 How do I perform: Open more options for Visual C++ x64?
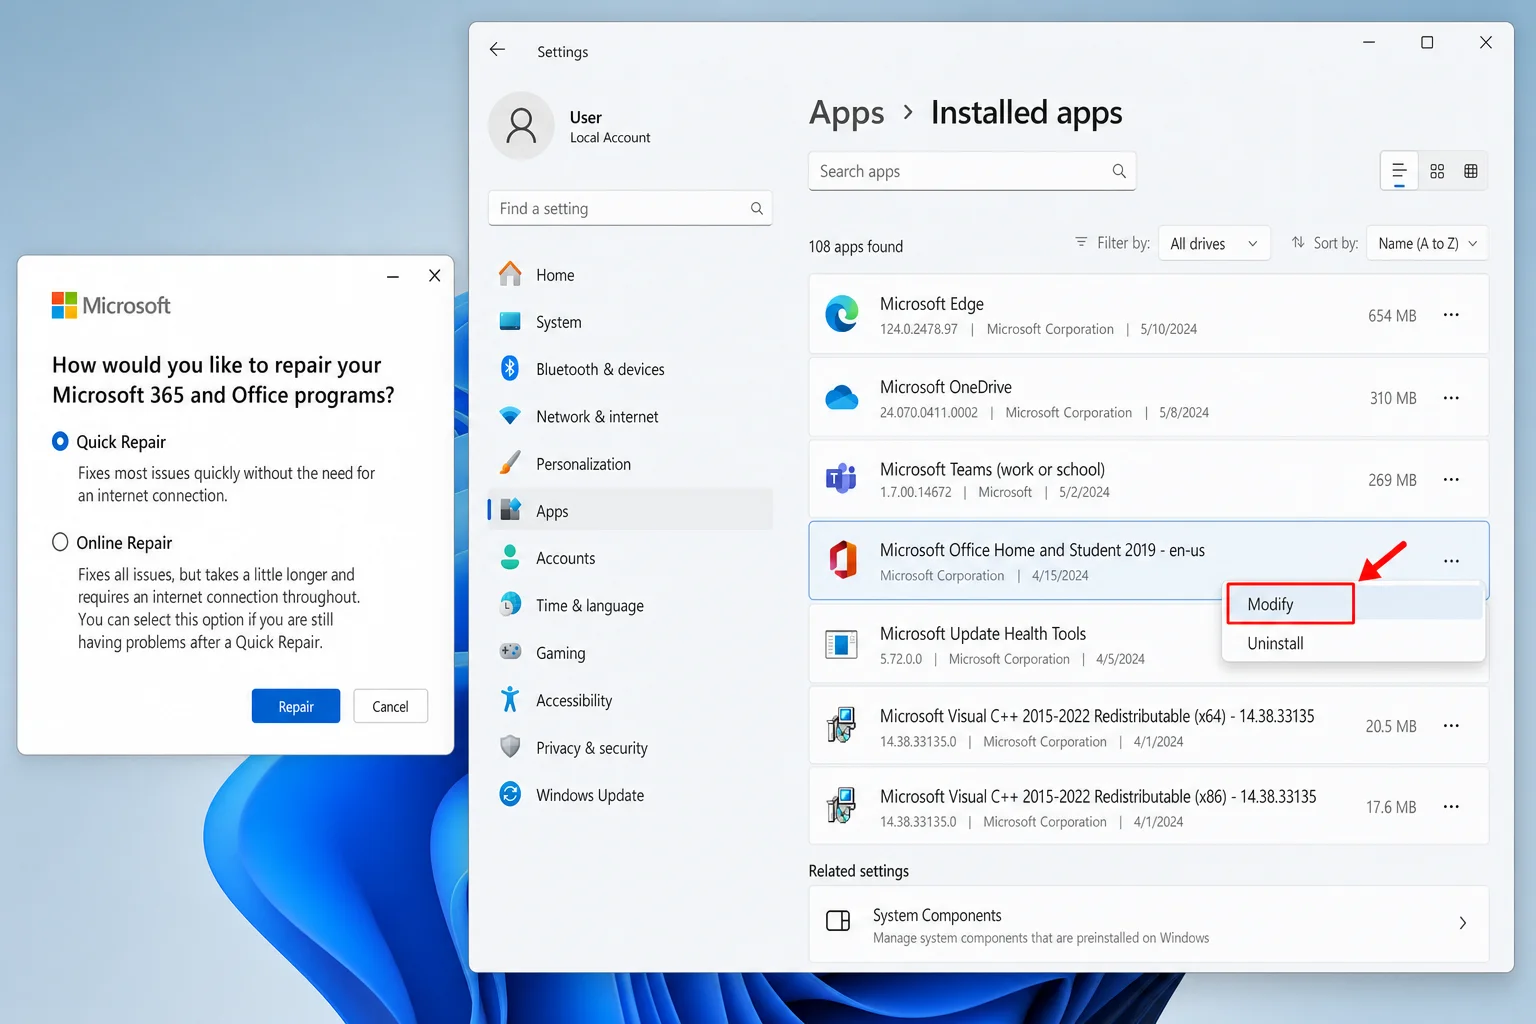click(1451, 726)
